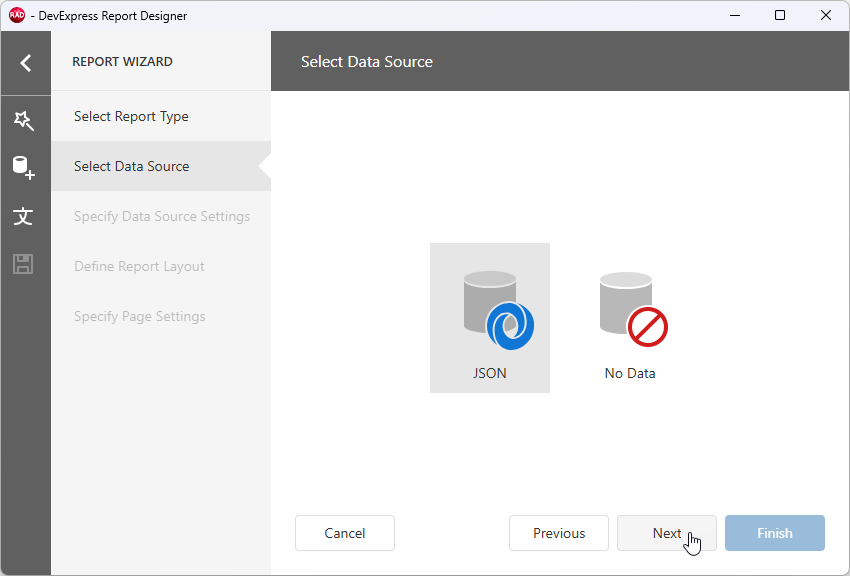Open the Localization tool in sidebar
This screenshot has width=850, height=576.
pyautogui.click(x=25, y=216)
